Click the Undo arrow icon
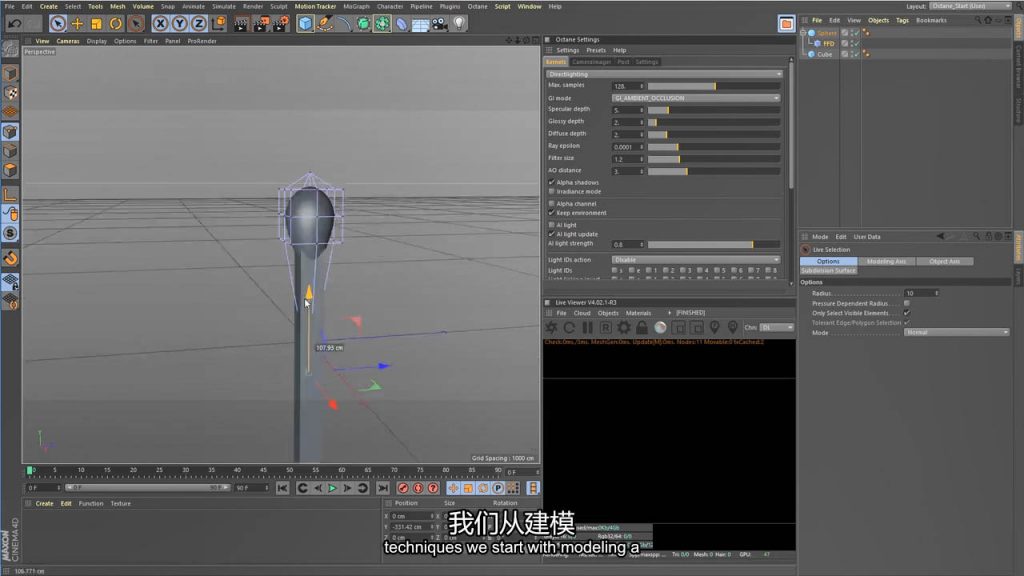The image size is (1024, 576). (x=14, y=24)
